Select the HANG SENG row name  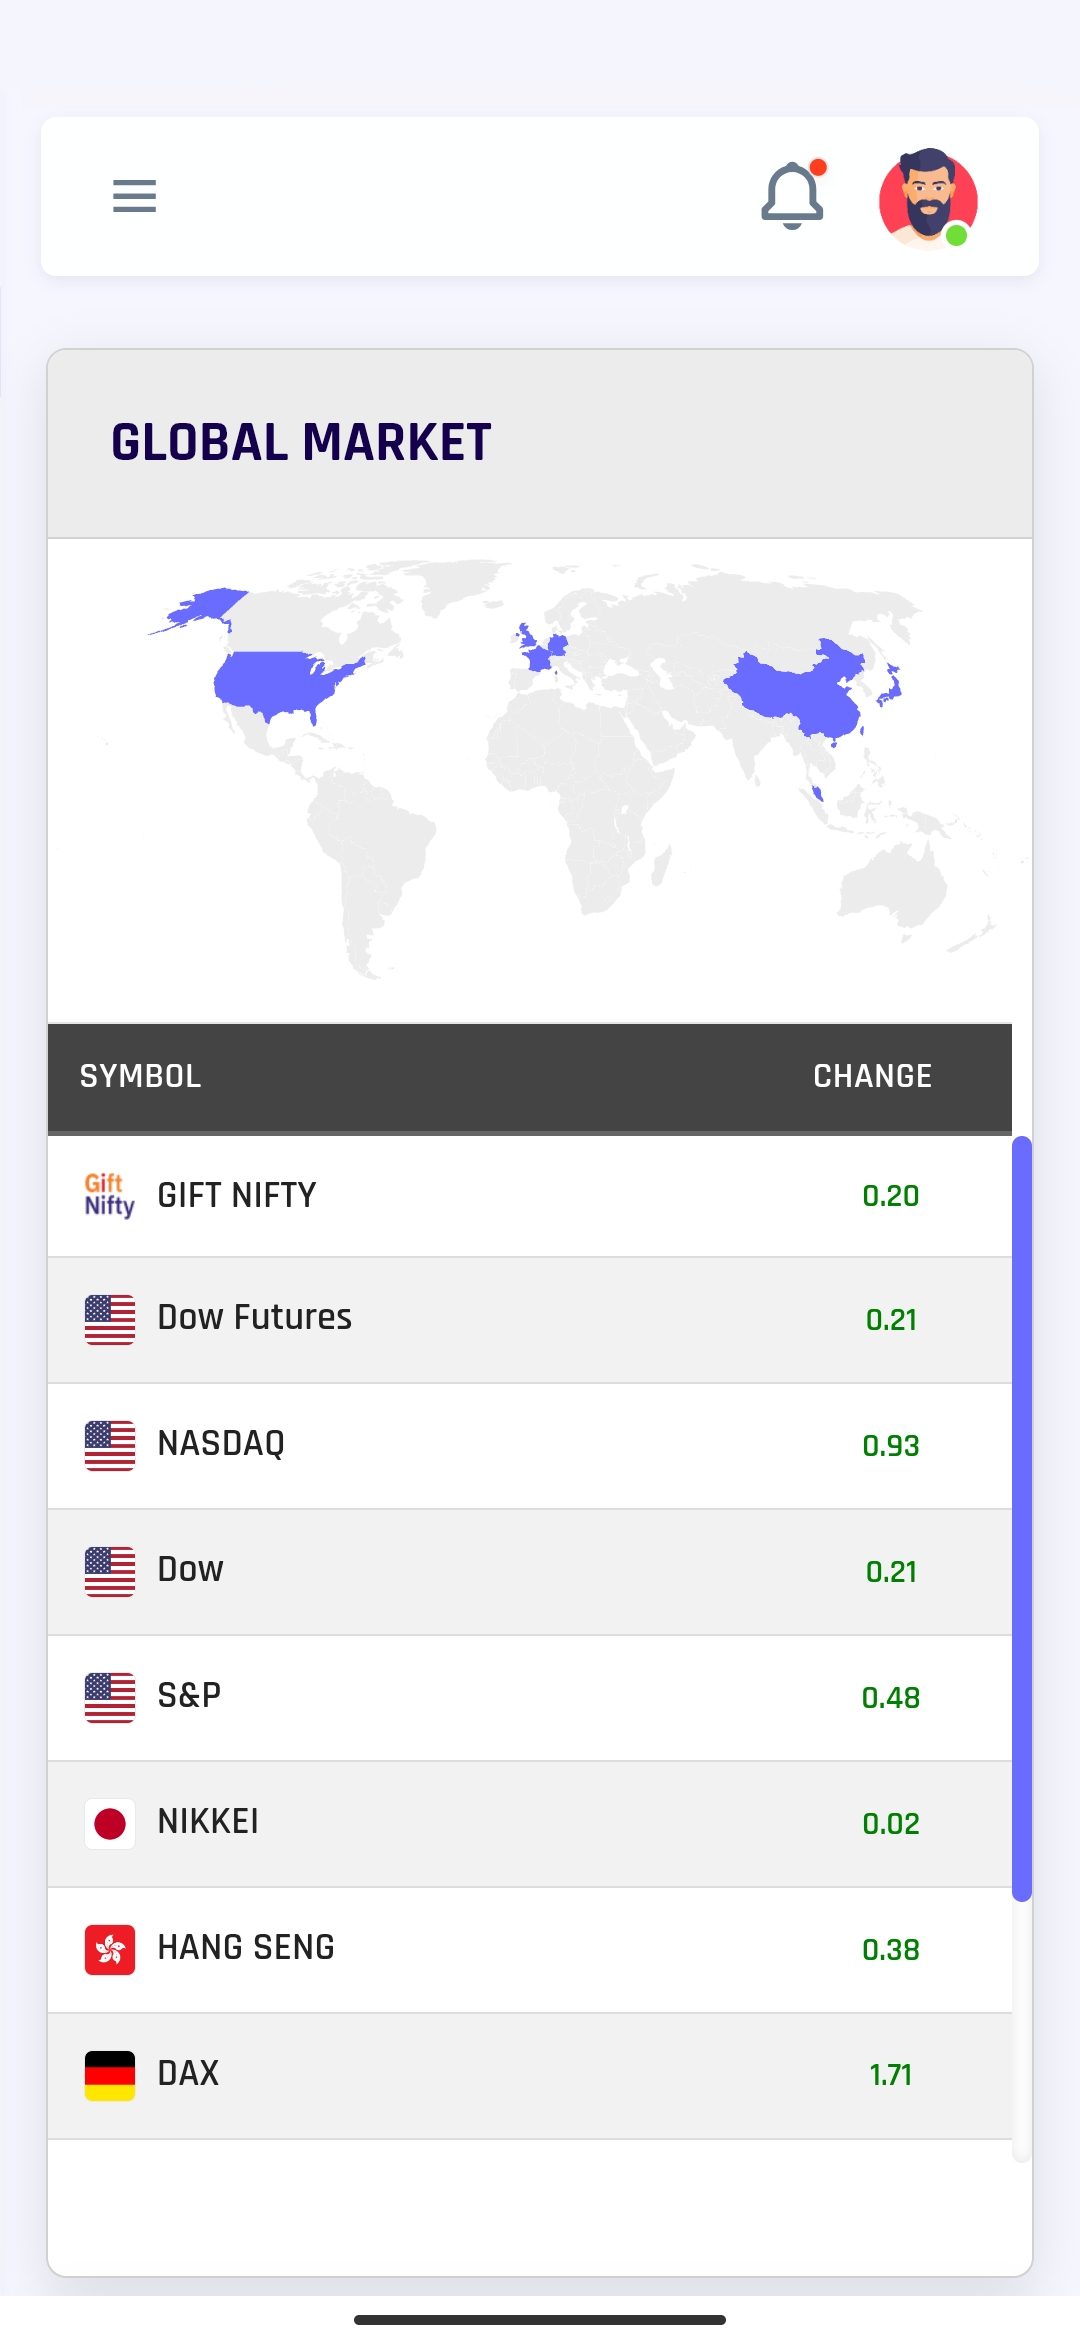click(246, 1948)
